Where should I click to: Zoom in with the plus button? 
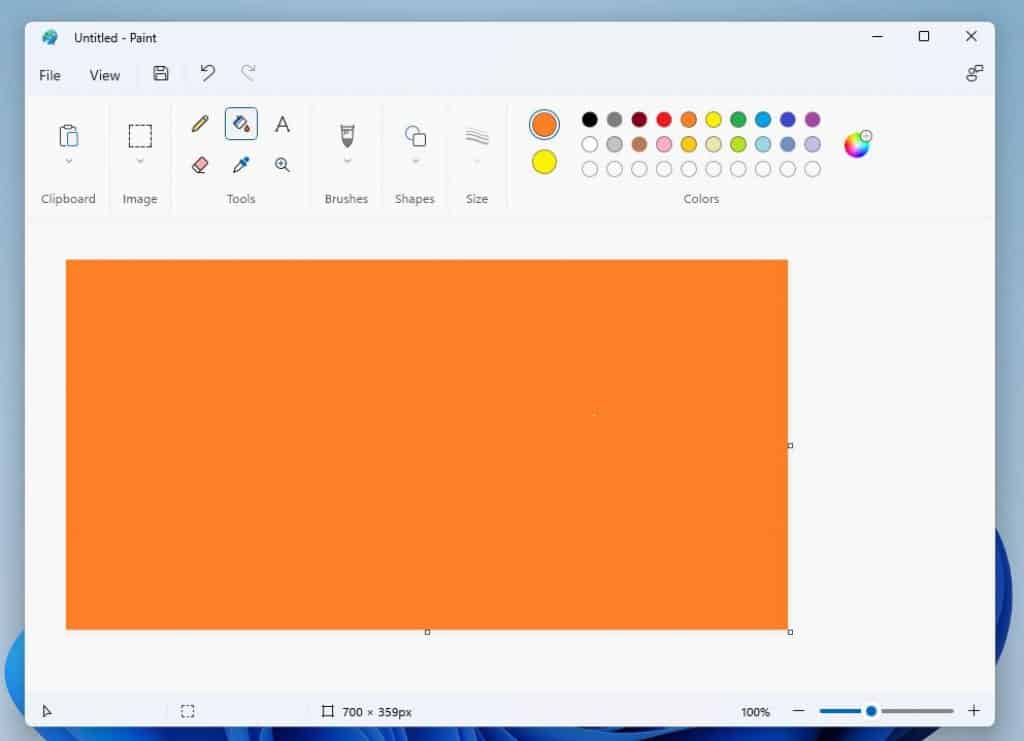(974, 710)
